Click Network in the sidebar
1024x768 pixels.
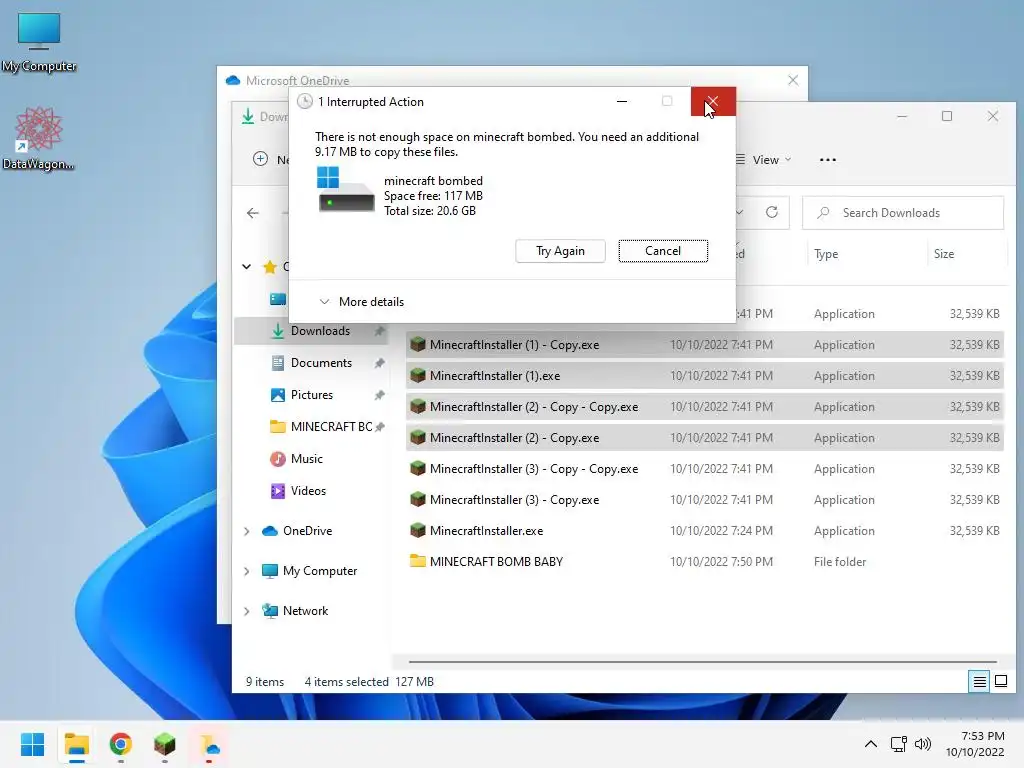click(x=305, y=611)
